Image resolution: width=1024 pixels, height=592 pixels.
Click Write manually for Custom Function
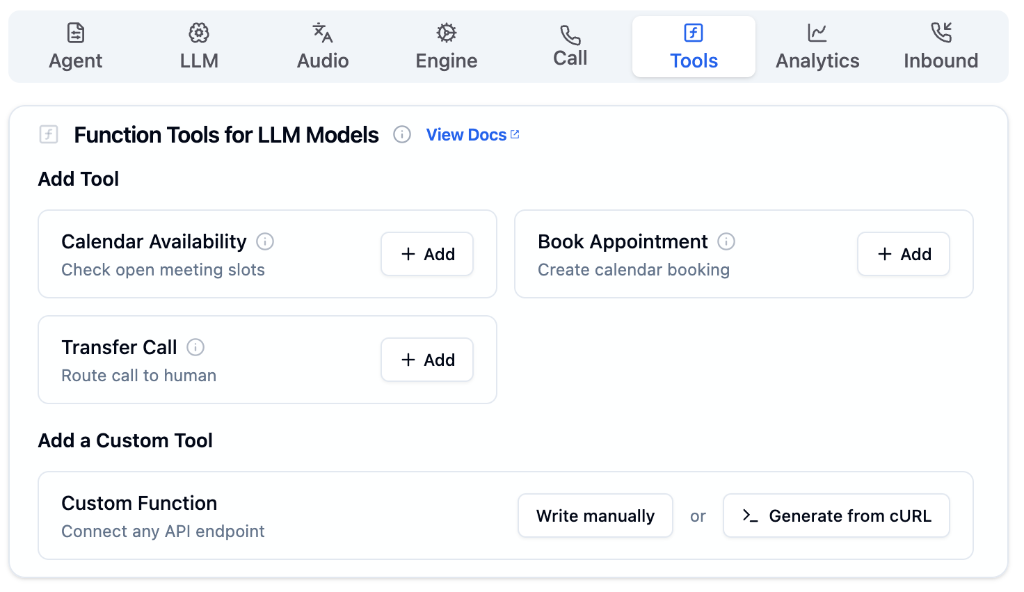pyautogui.click(x=596, y=516)
